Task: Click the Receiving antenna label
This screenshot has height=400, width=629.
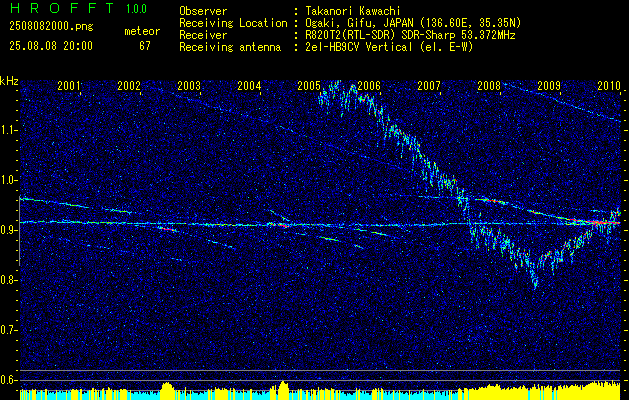Action: pos(230,47)
